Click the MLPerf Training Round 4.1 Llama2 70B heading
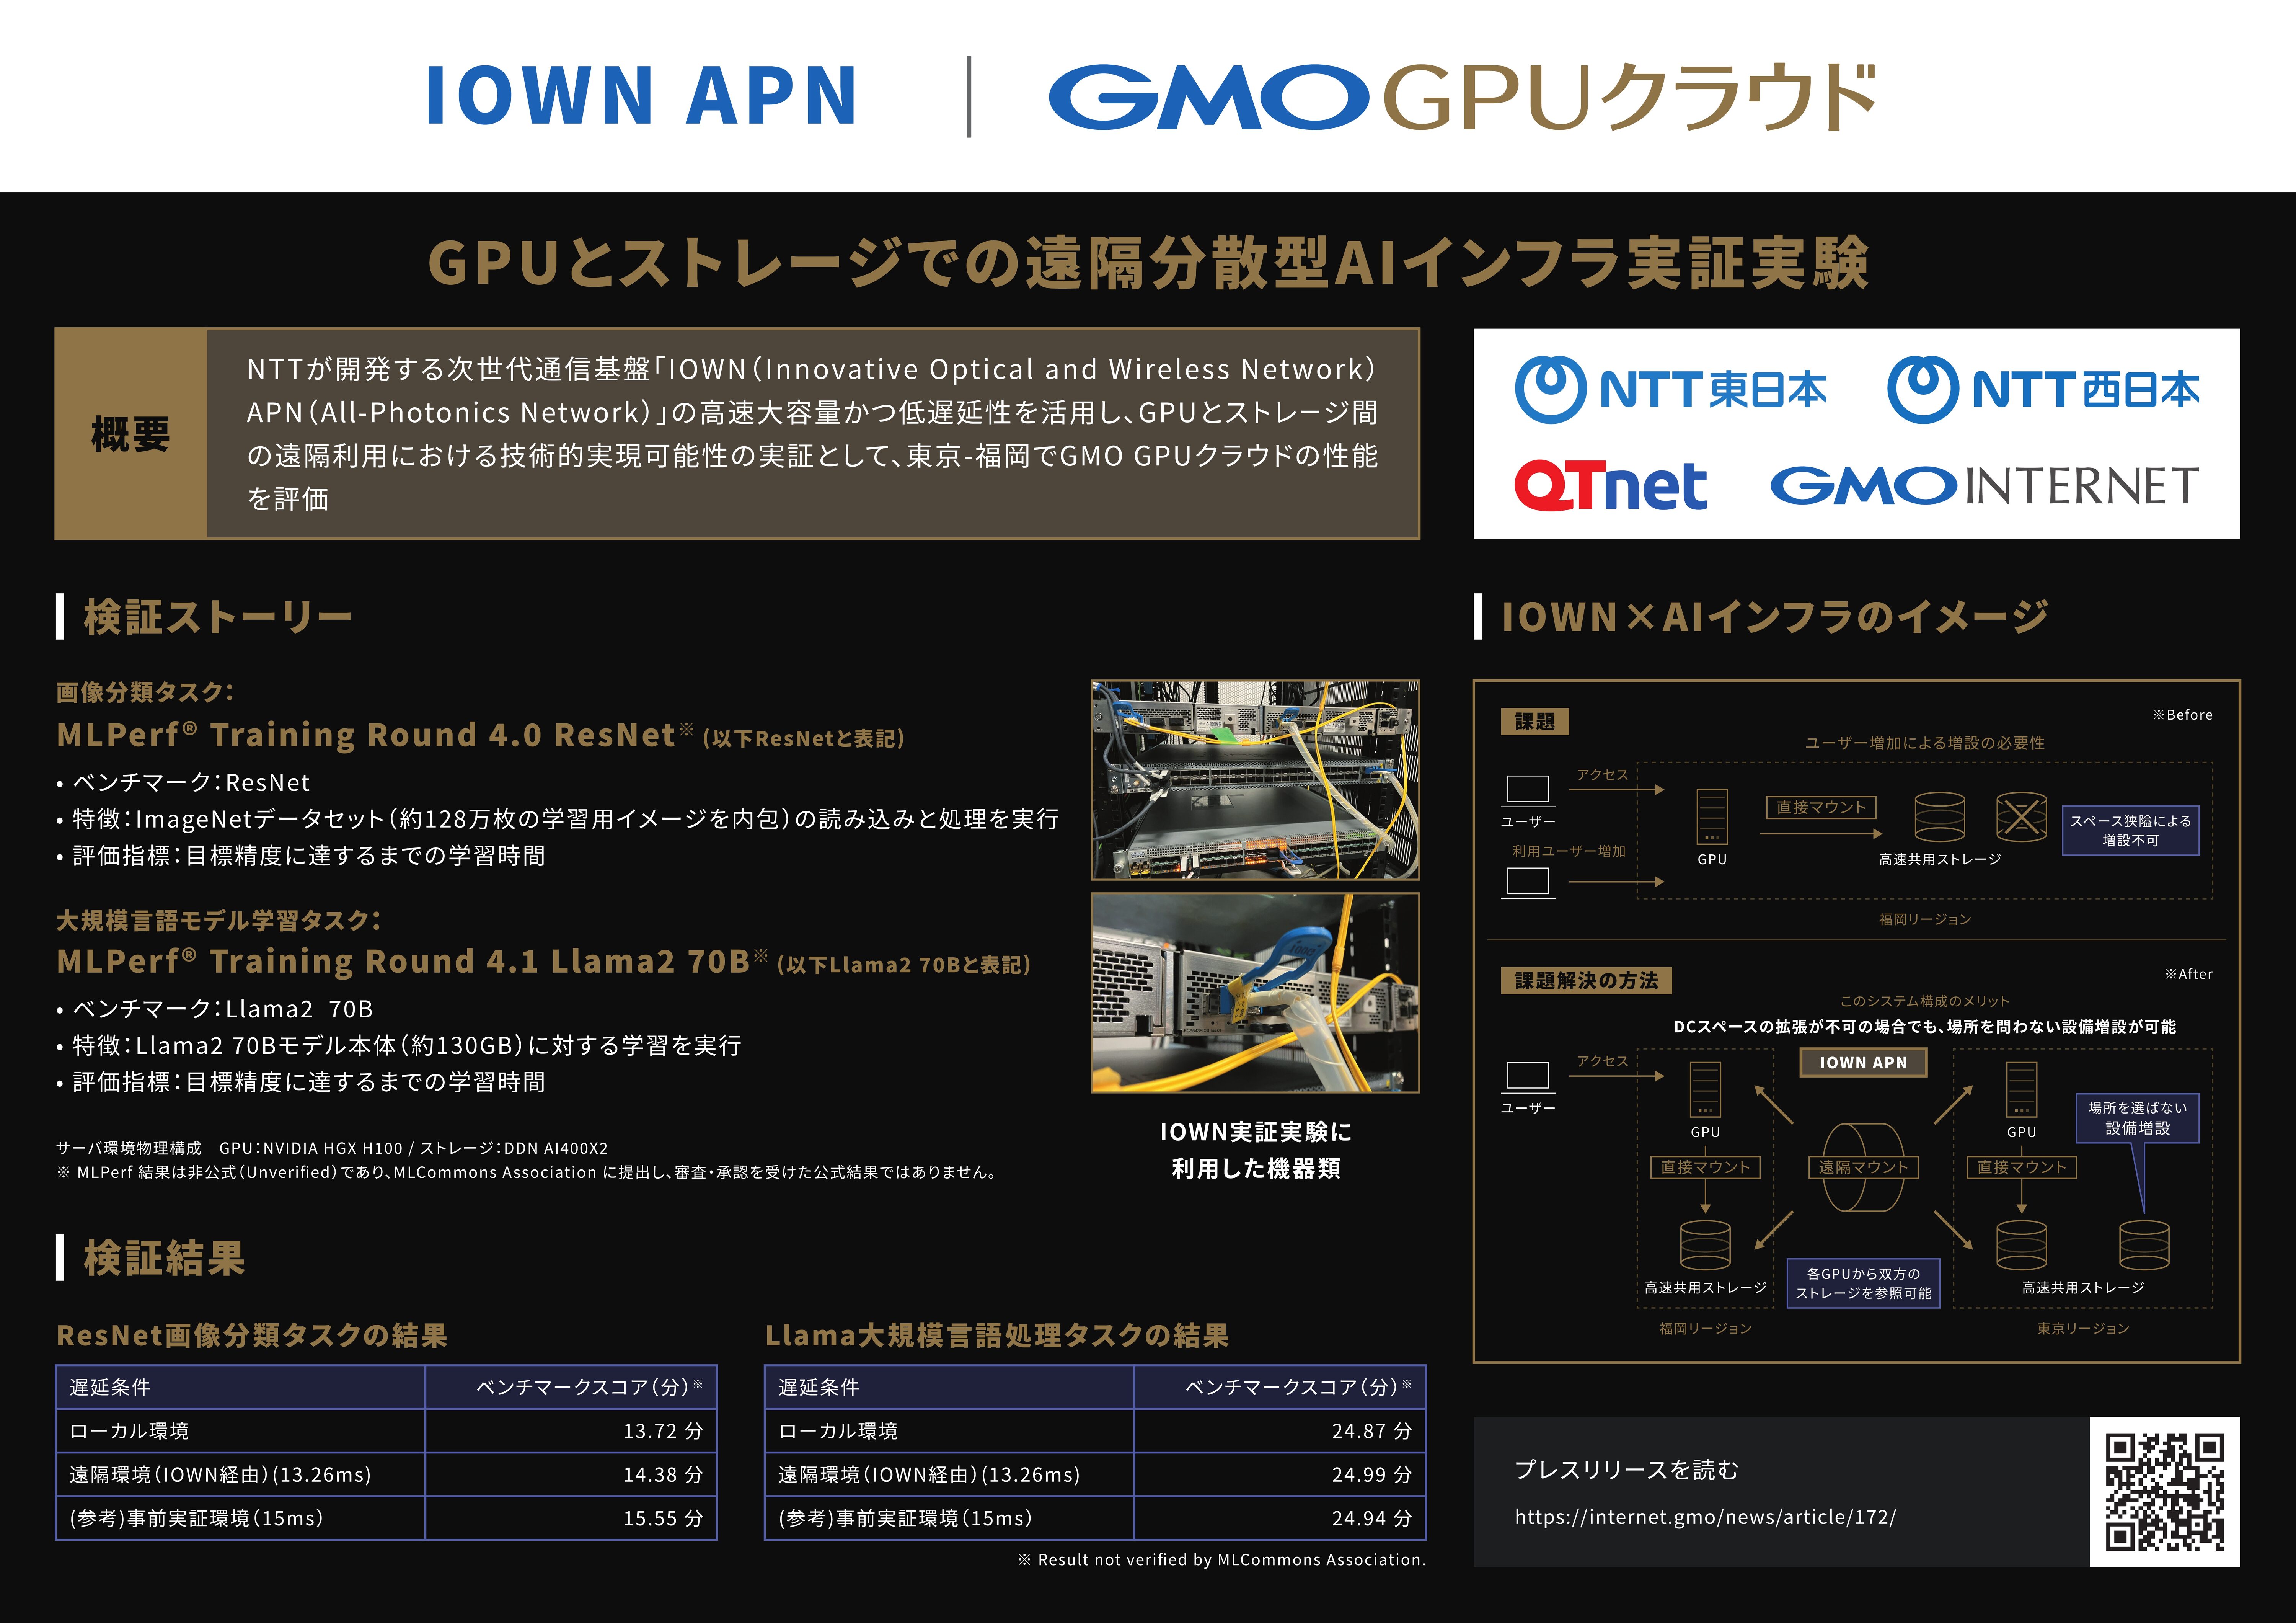Image resolution: width=2296 pixels, height=1623 pixels. pos(543,961)
